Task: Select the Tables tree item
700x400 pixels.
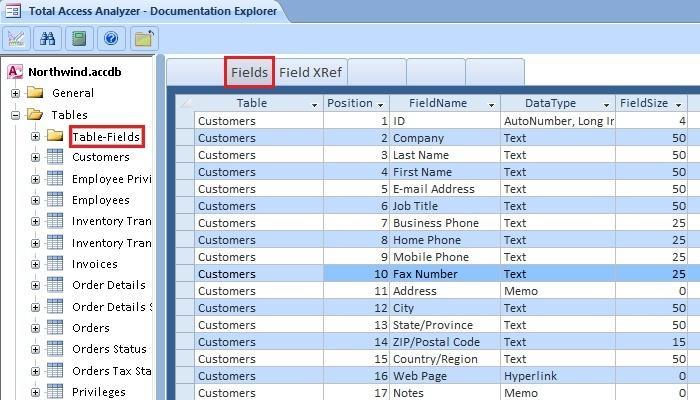Action: pos(69,115)
